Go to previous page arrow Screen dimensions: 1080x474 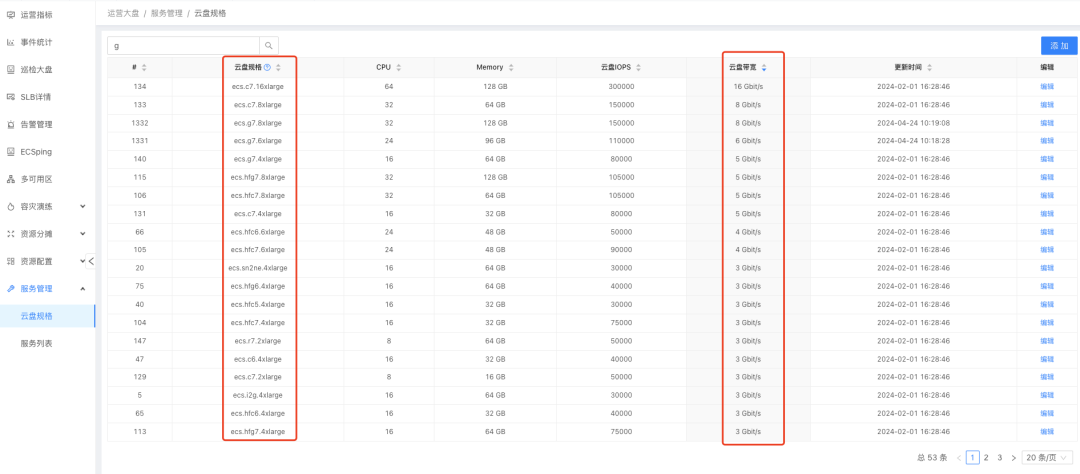pos(959,457)
